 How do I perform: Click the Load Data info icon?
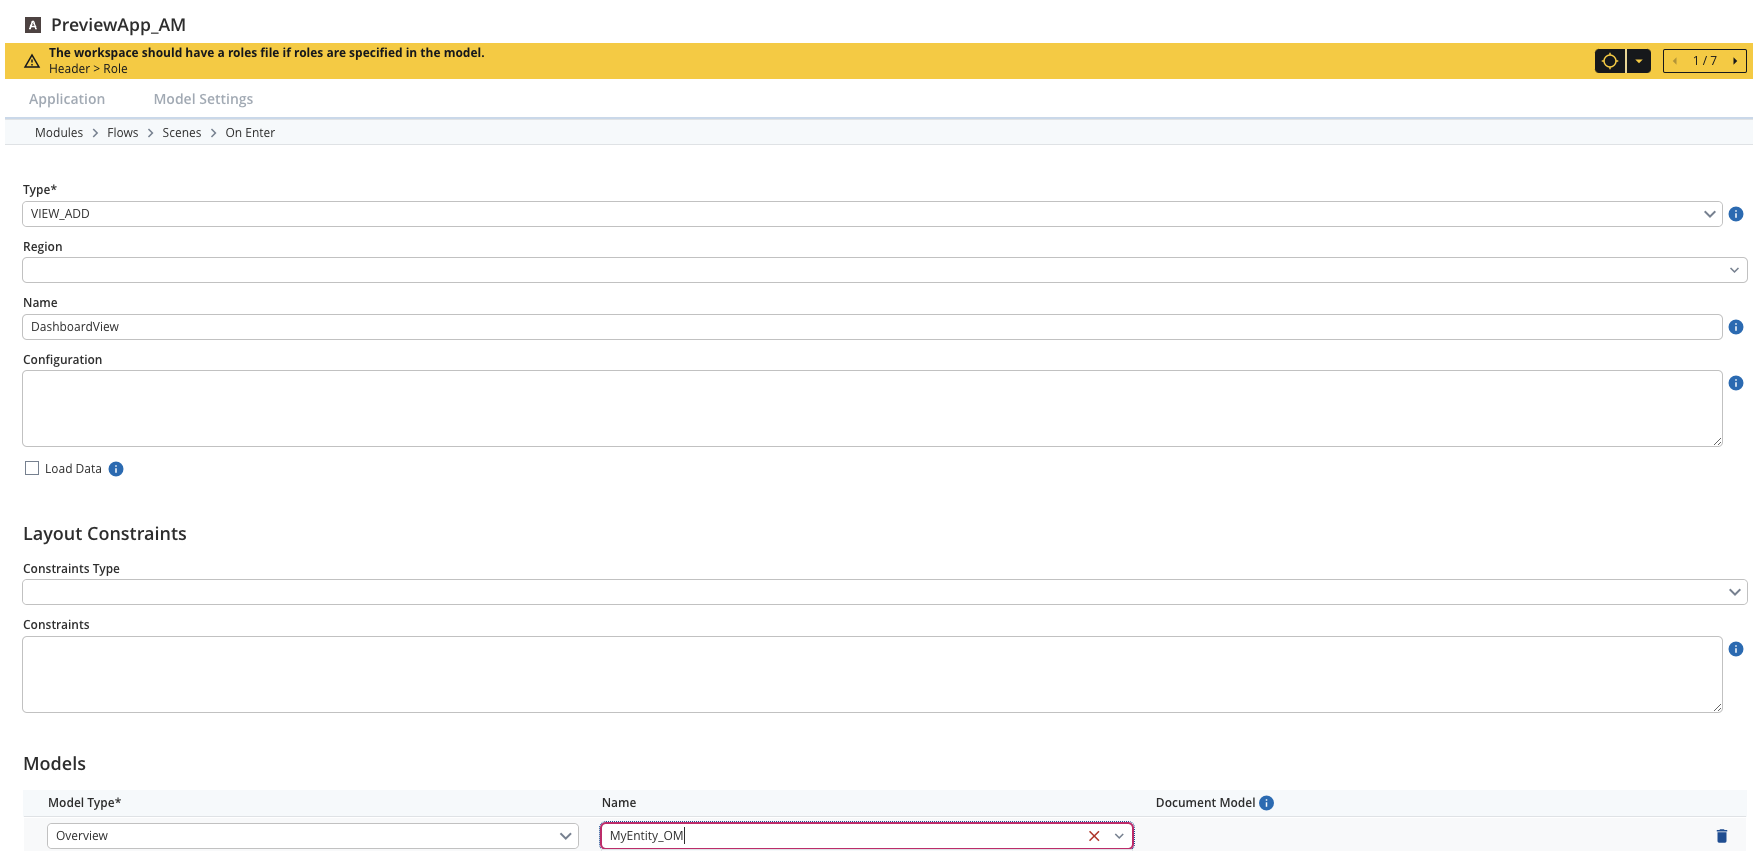click(116, 469)
